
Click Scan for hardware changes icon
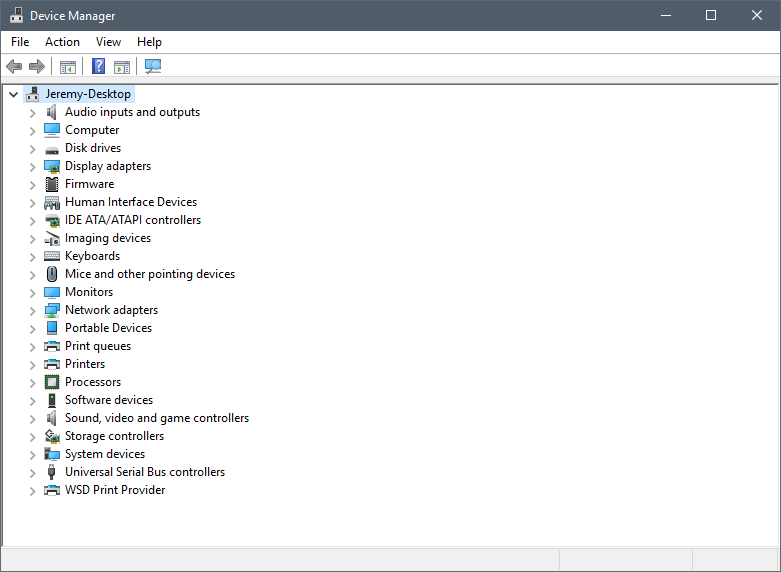153,66
